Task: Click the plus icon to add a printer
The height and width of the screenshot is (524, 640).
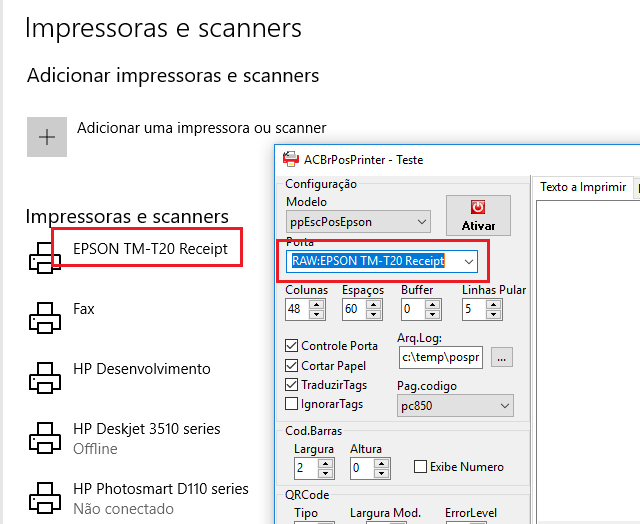Action: [47, 137]
